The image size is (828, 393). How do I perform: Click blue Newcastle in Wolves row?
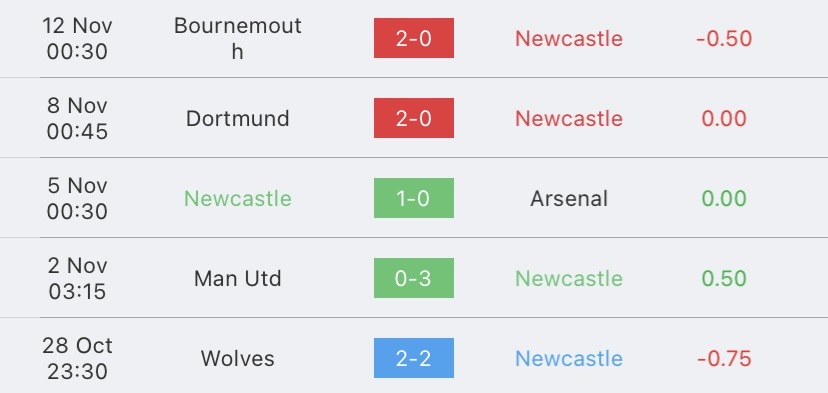(569, 358)
